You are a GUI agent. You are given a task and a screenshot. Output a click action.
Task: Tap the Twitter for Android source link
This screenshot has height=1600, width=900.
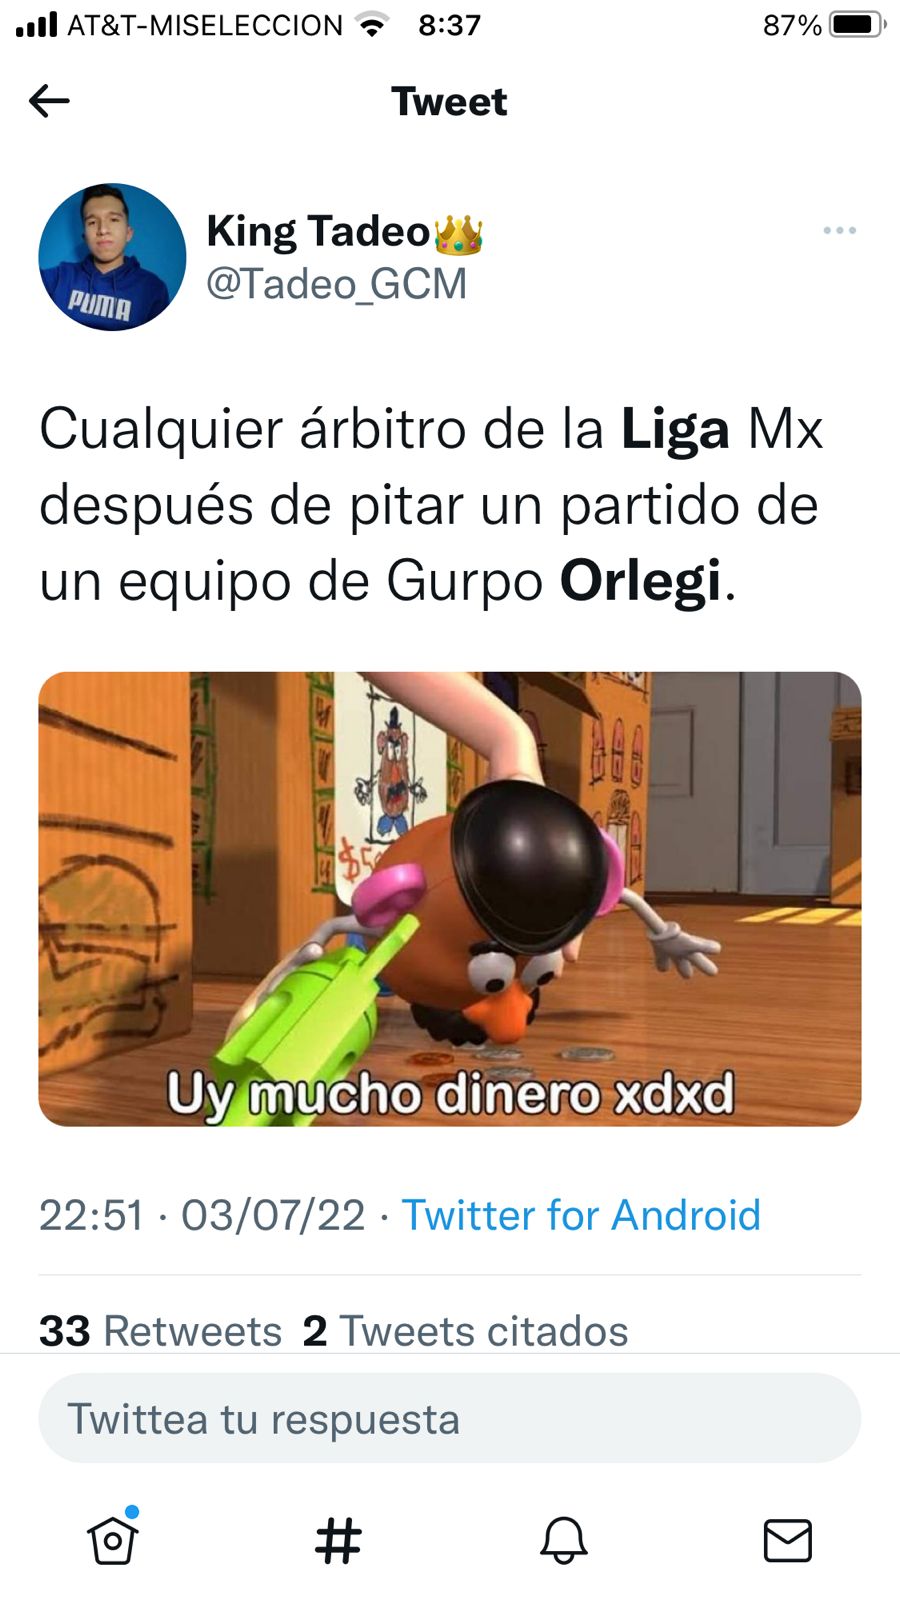(581, 1216)
